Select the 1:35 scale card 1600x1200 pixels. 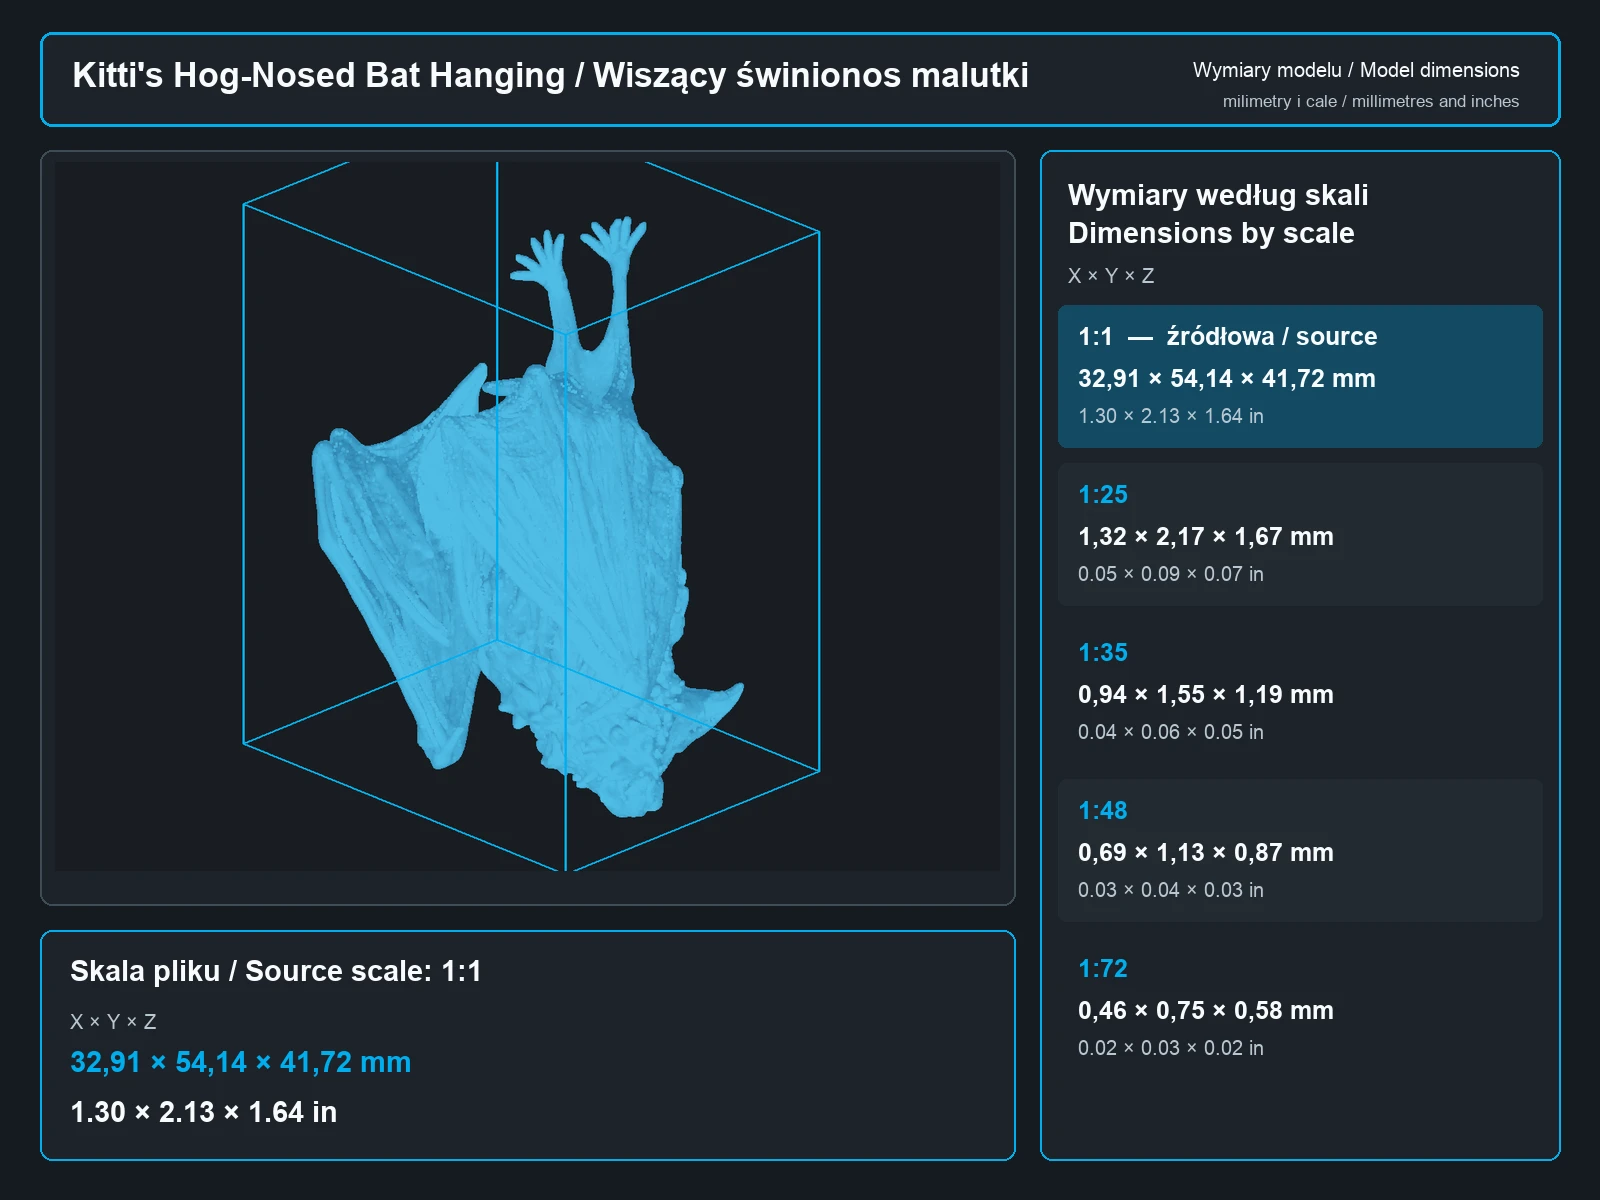pyautogui.click(x=1300, y=692)
